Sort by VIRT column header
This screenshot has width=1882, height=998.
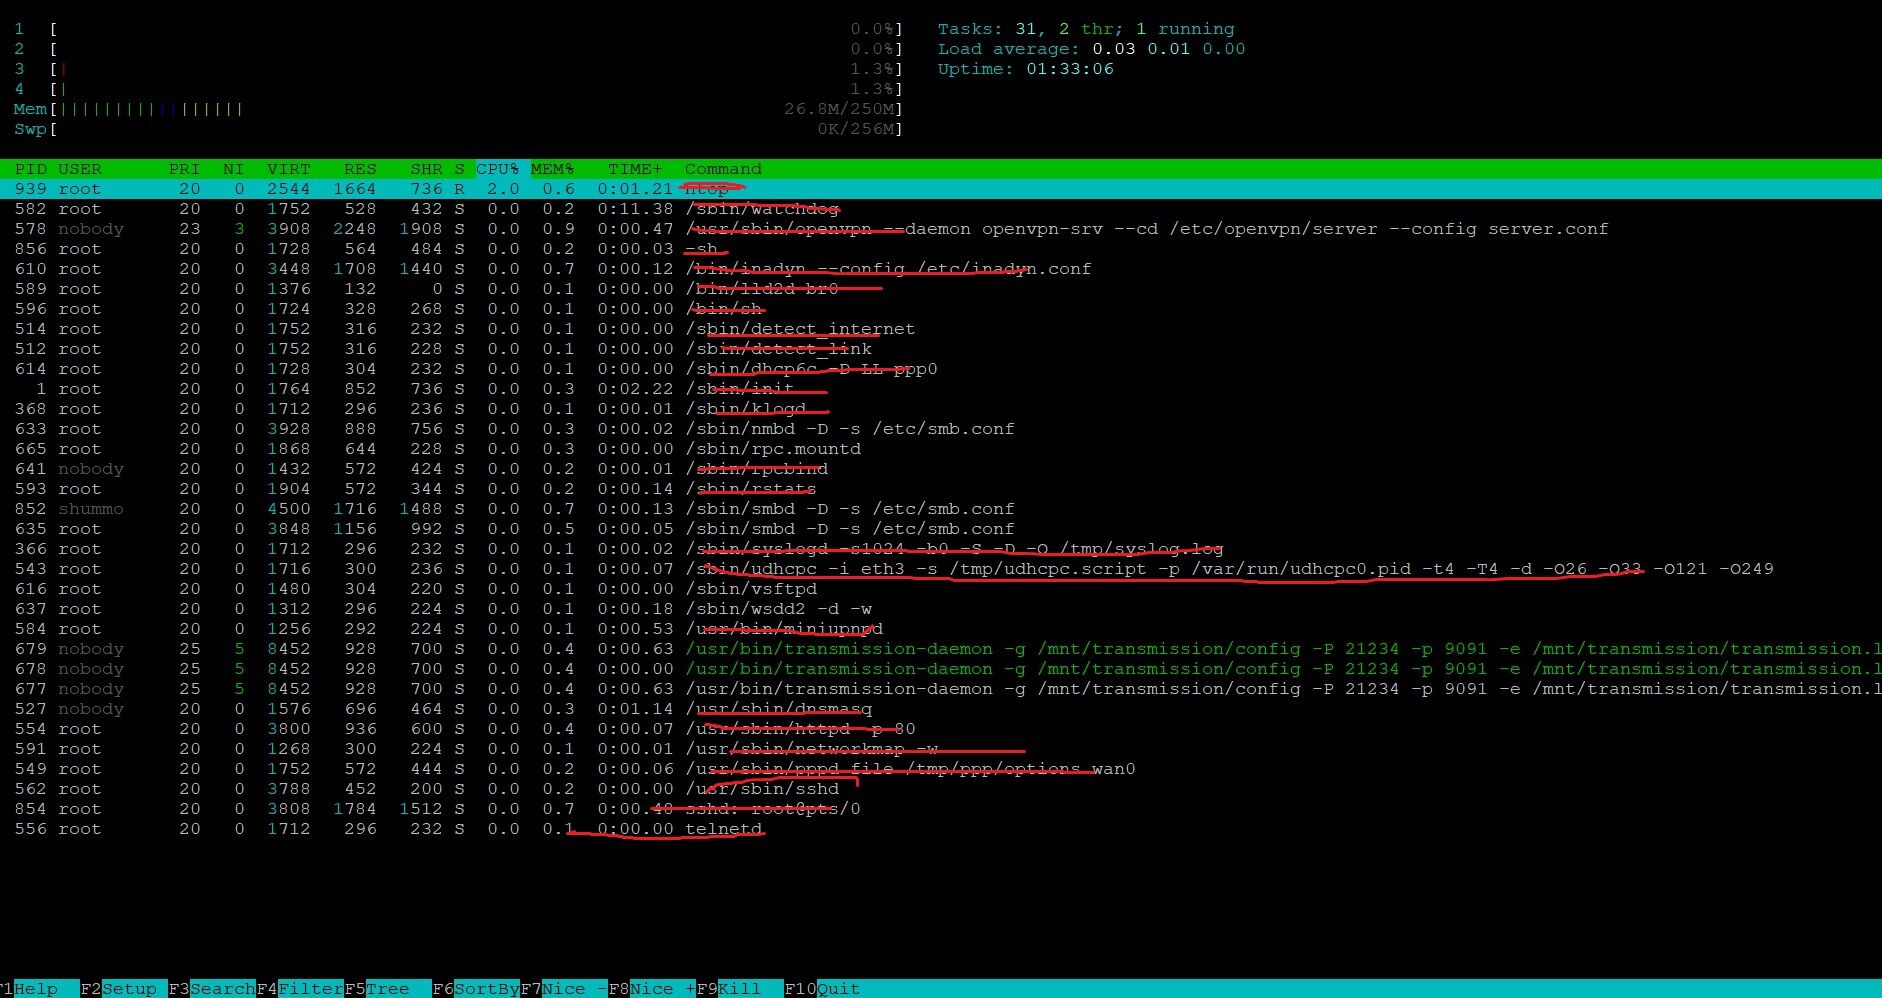(289, 169)
